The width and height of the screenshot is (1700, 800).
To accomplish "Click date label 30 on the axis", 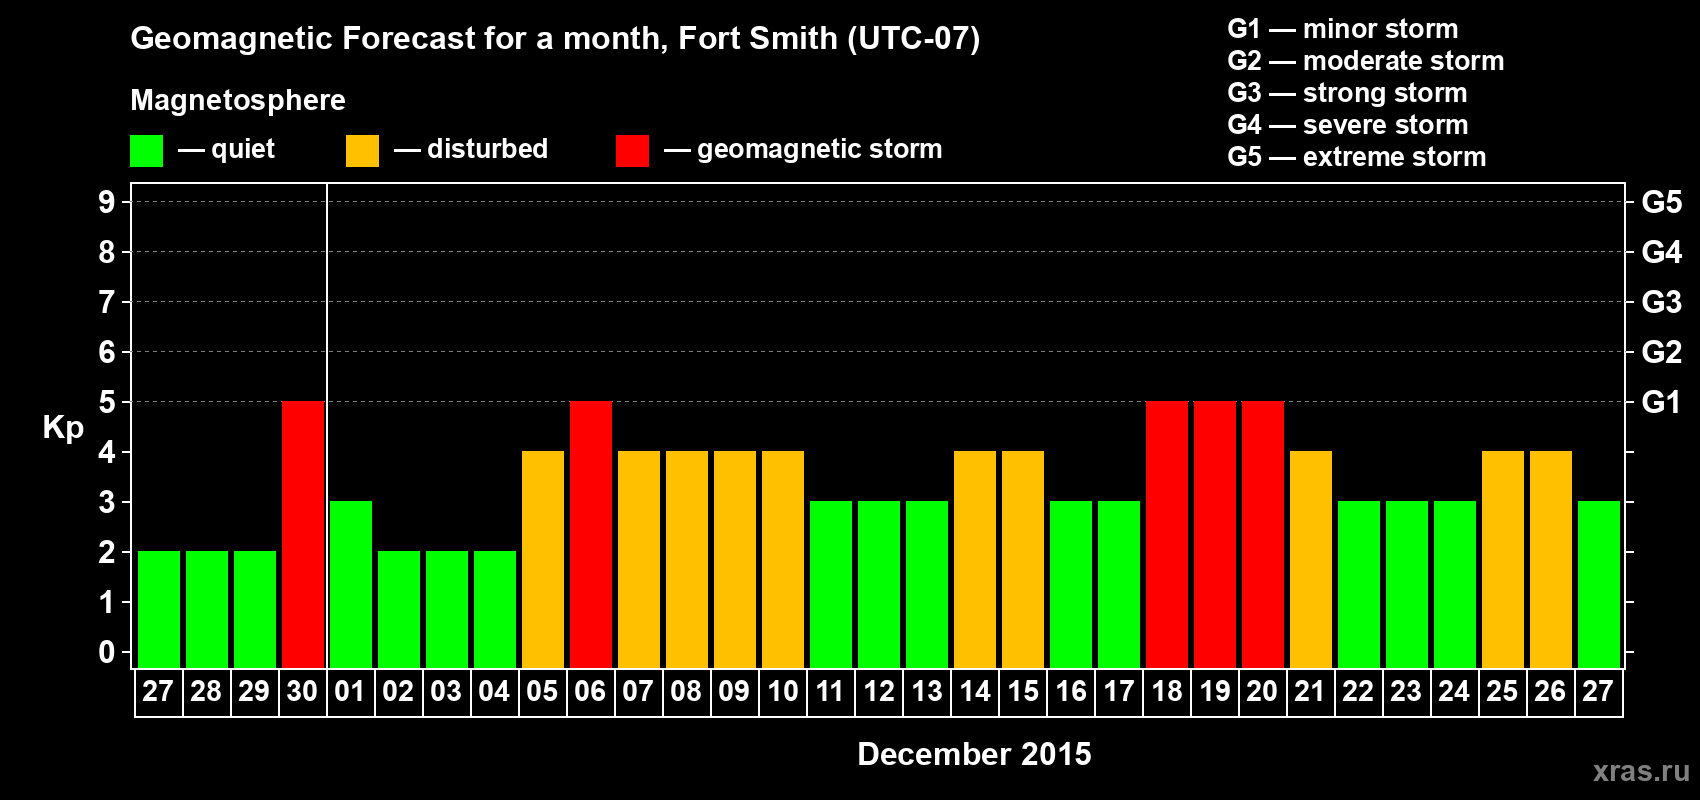I will 302,692.
